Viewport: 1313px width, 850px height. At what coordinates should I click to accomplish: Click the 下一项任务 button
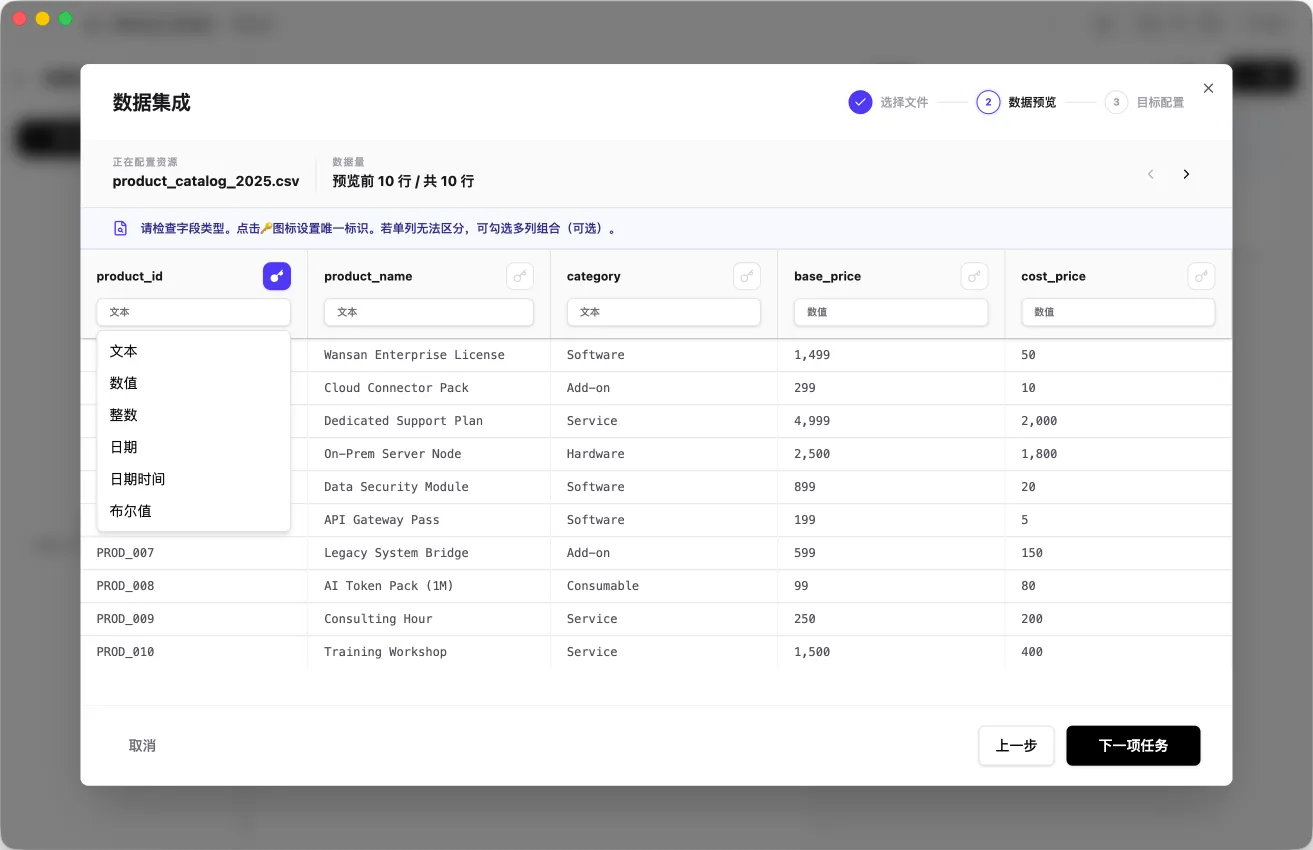[x=1133, y=746]
